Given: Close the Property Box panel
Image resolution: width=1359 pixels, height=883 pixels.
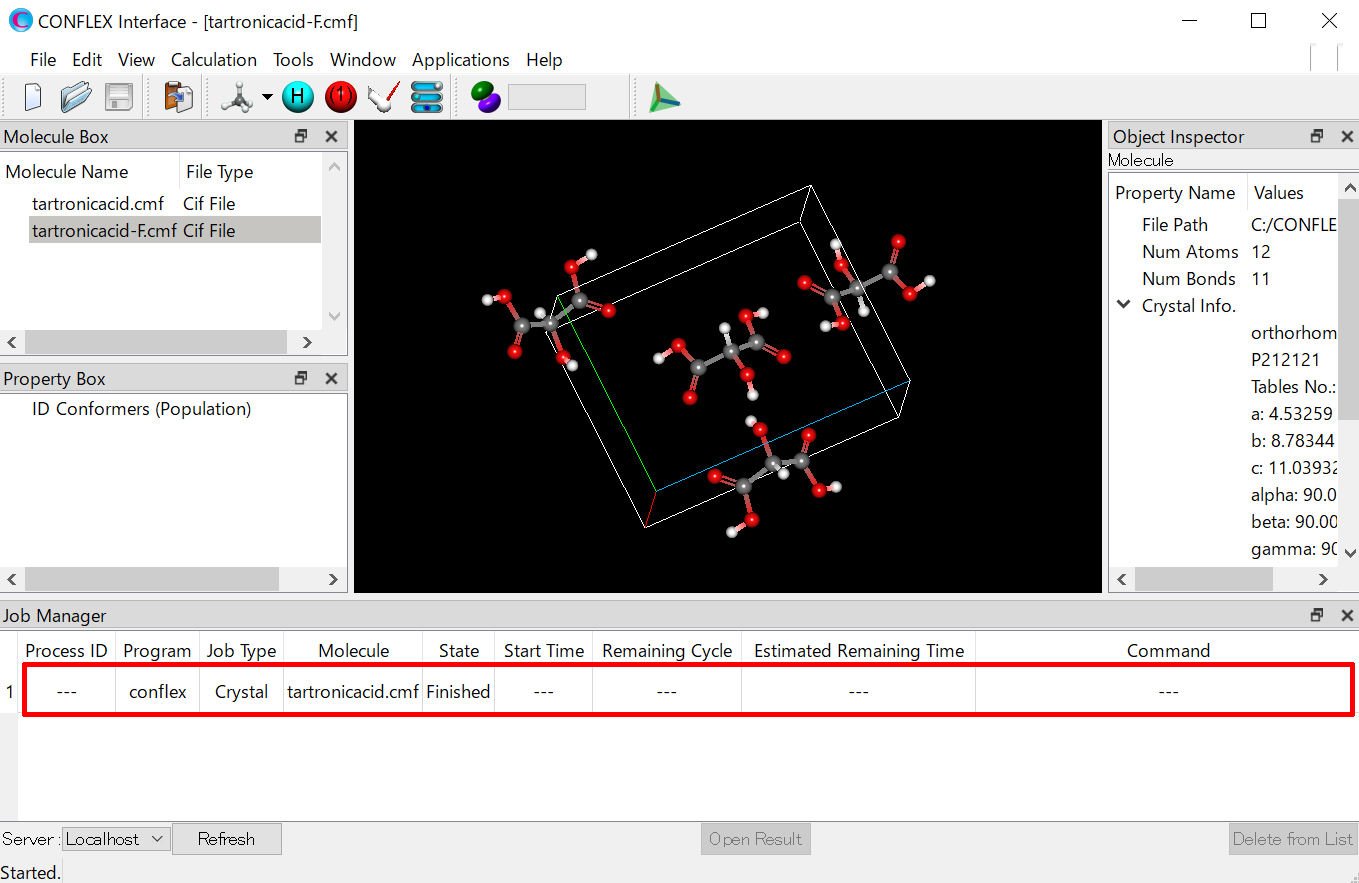Looking at the screenshot, I should point(332,379).
